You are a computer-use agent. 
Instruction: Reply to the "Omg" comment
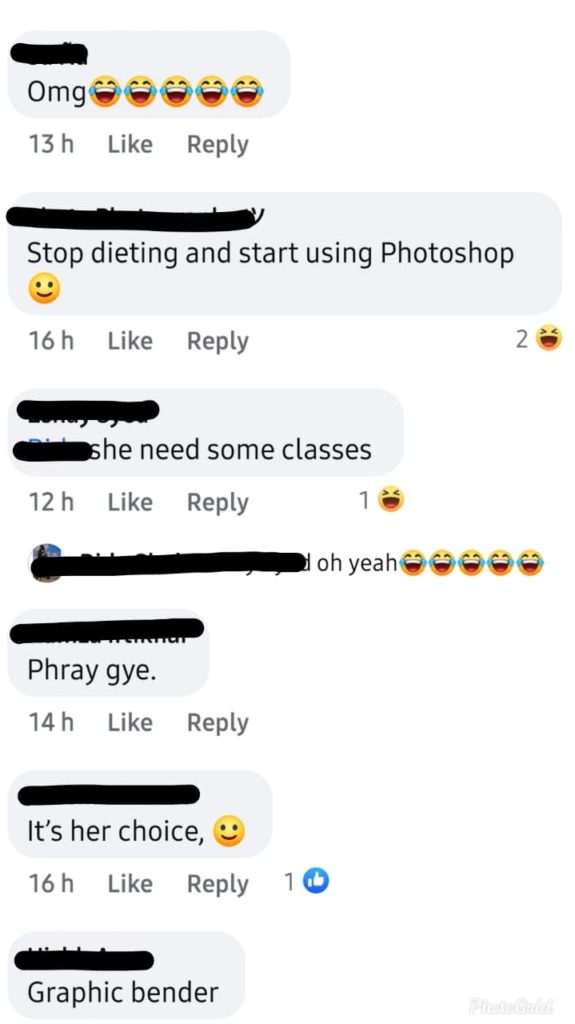(218, 145)
